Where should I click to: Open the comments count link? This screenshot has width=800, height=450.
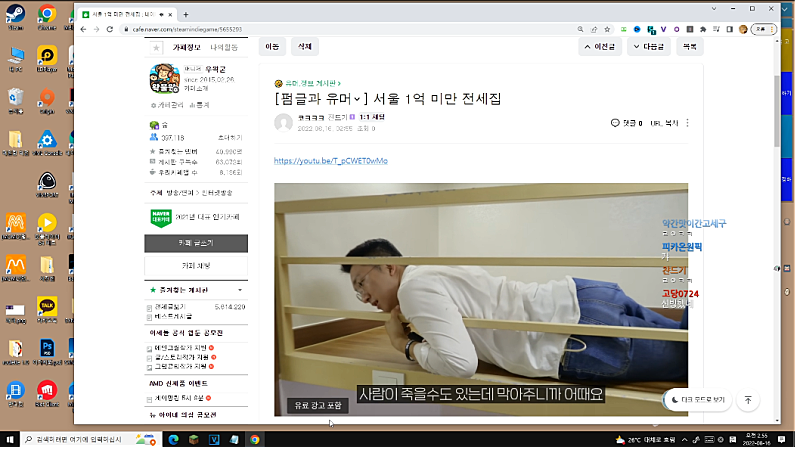pos(627,123)
